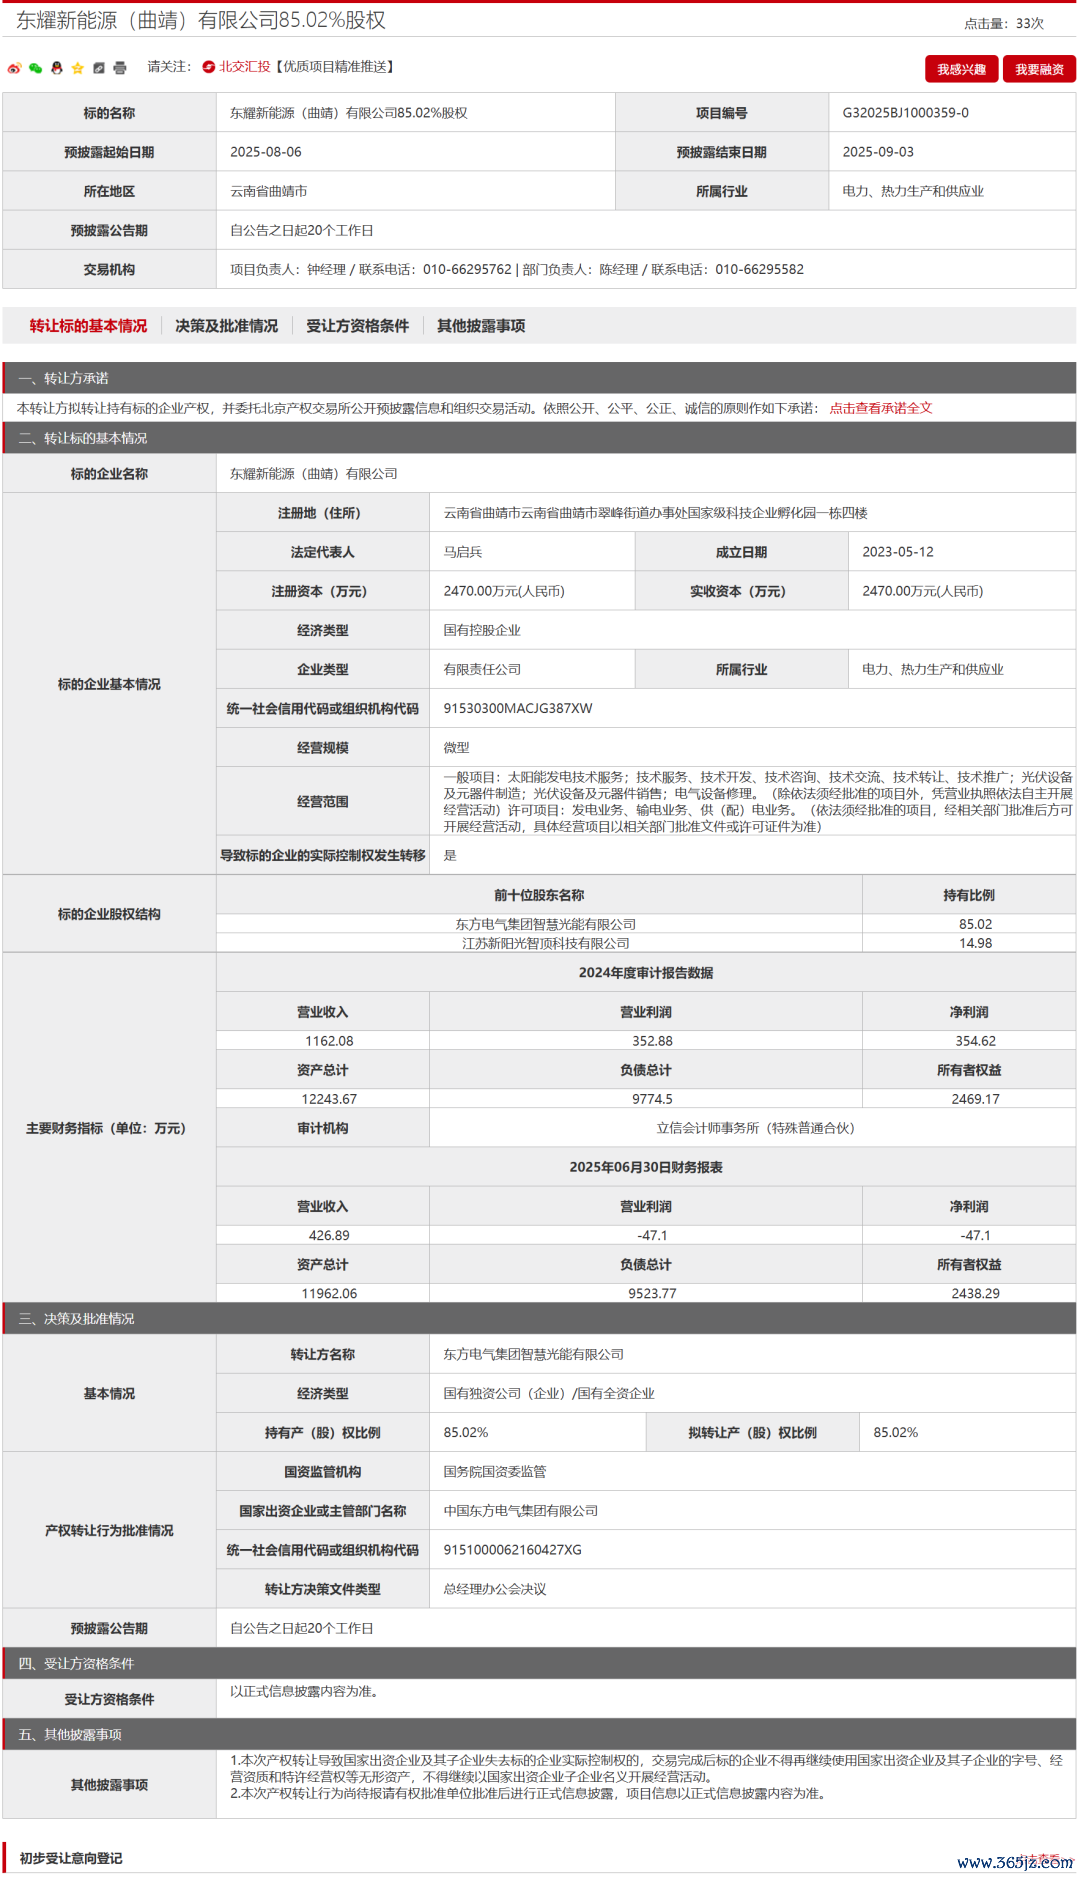Switch to the 转让标的基本情况 tab
This screenshot has height=1878, width=1080.
(88, 326)
